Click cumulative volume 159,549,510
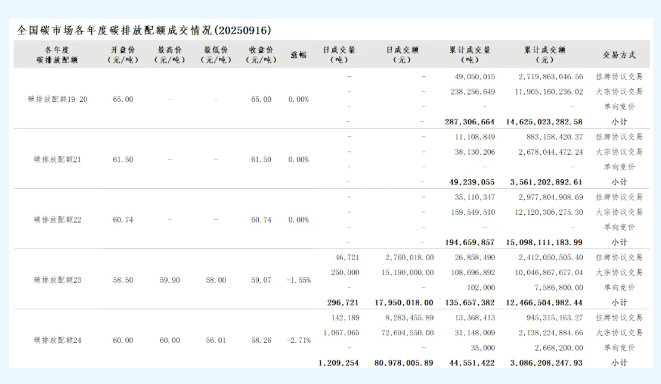The height and width of the screenshot is (384, 661). point(473,212)
